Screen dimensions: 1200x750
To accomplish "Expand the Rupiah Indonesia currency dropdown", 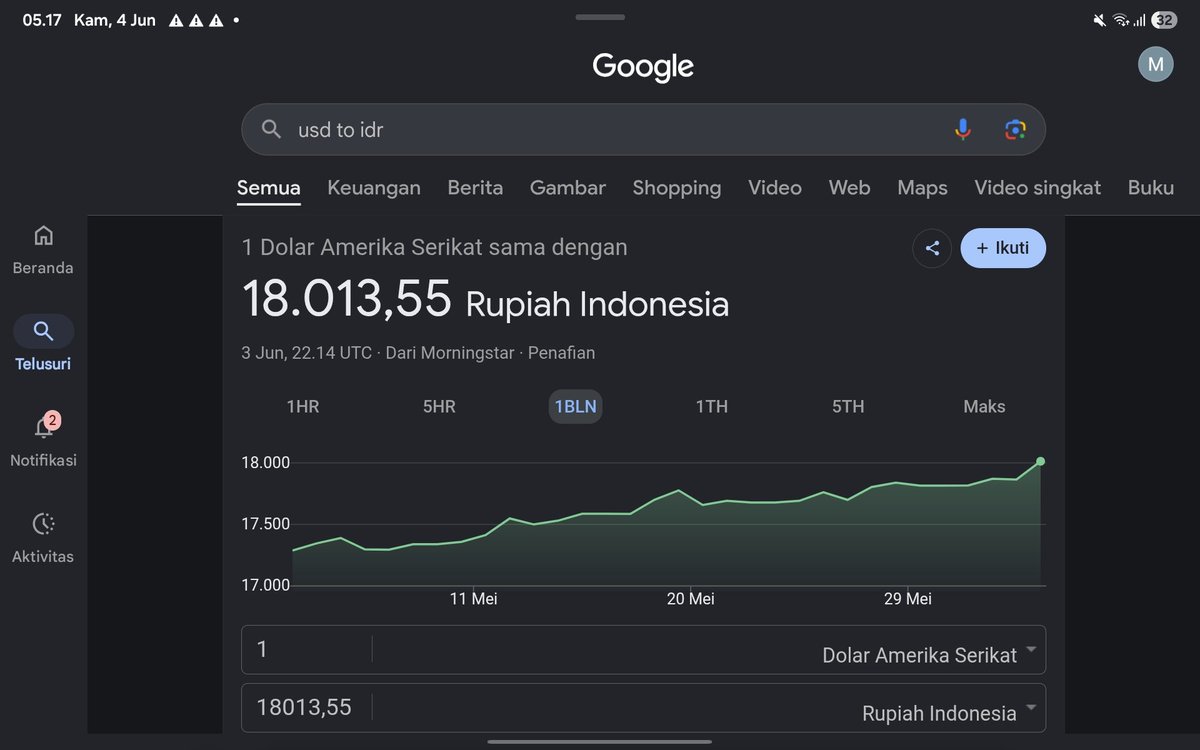I will coord(948,713).
